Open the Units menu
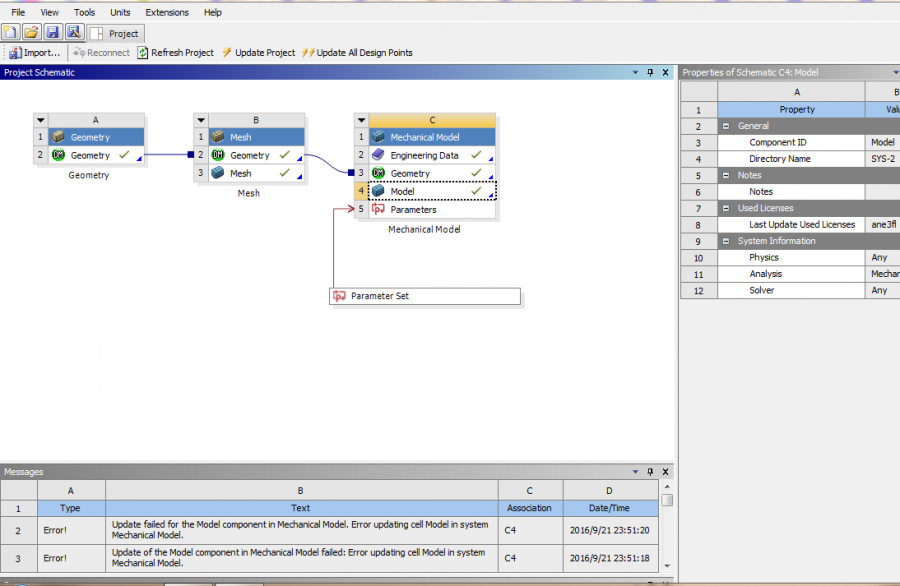Image resolution: width=900 pixels, height=586 pixels. (120, 12)
